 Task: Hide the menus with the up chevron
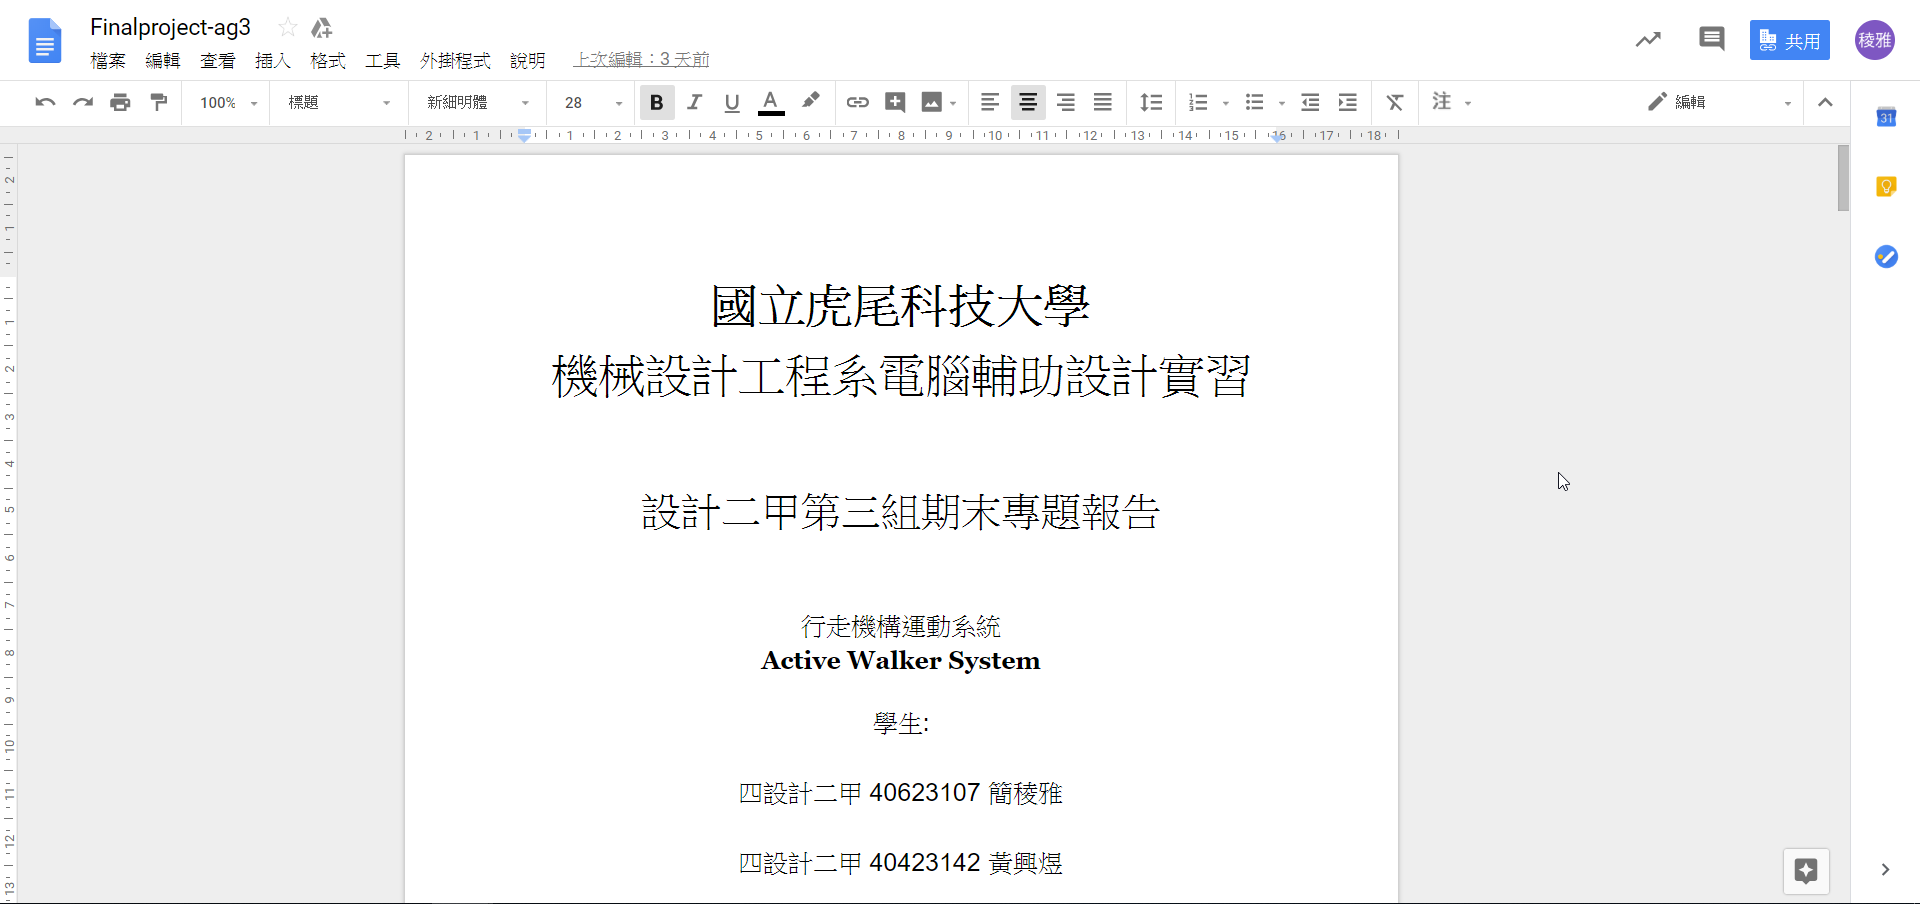[1825, 102]
